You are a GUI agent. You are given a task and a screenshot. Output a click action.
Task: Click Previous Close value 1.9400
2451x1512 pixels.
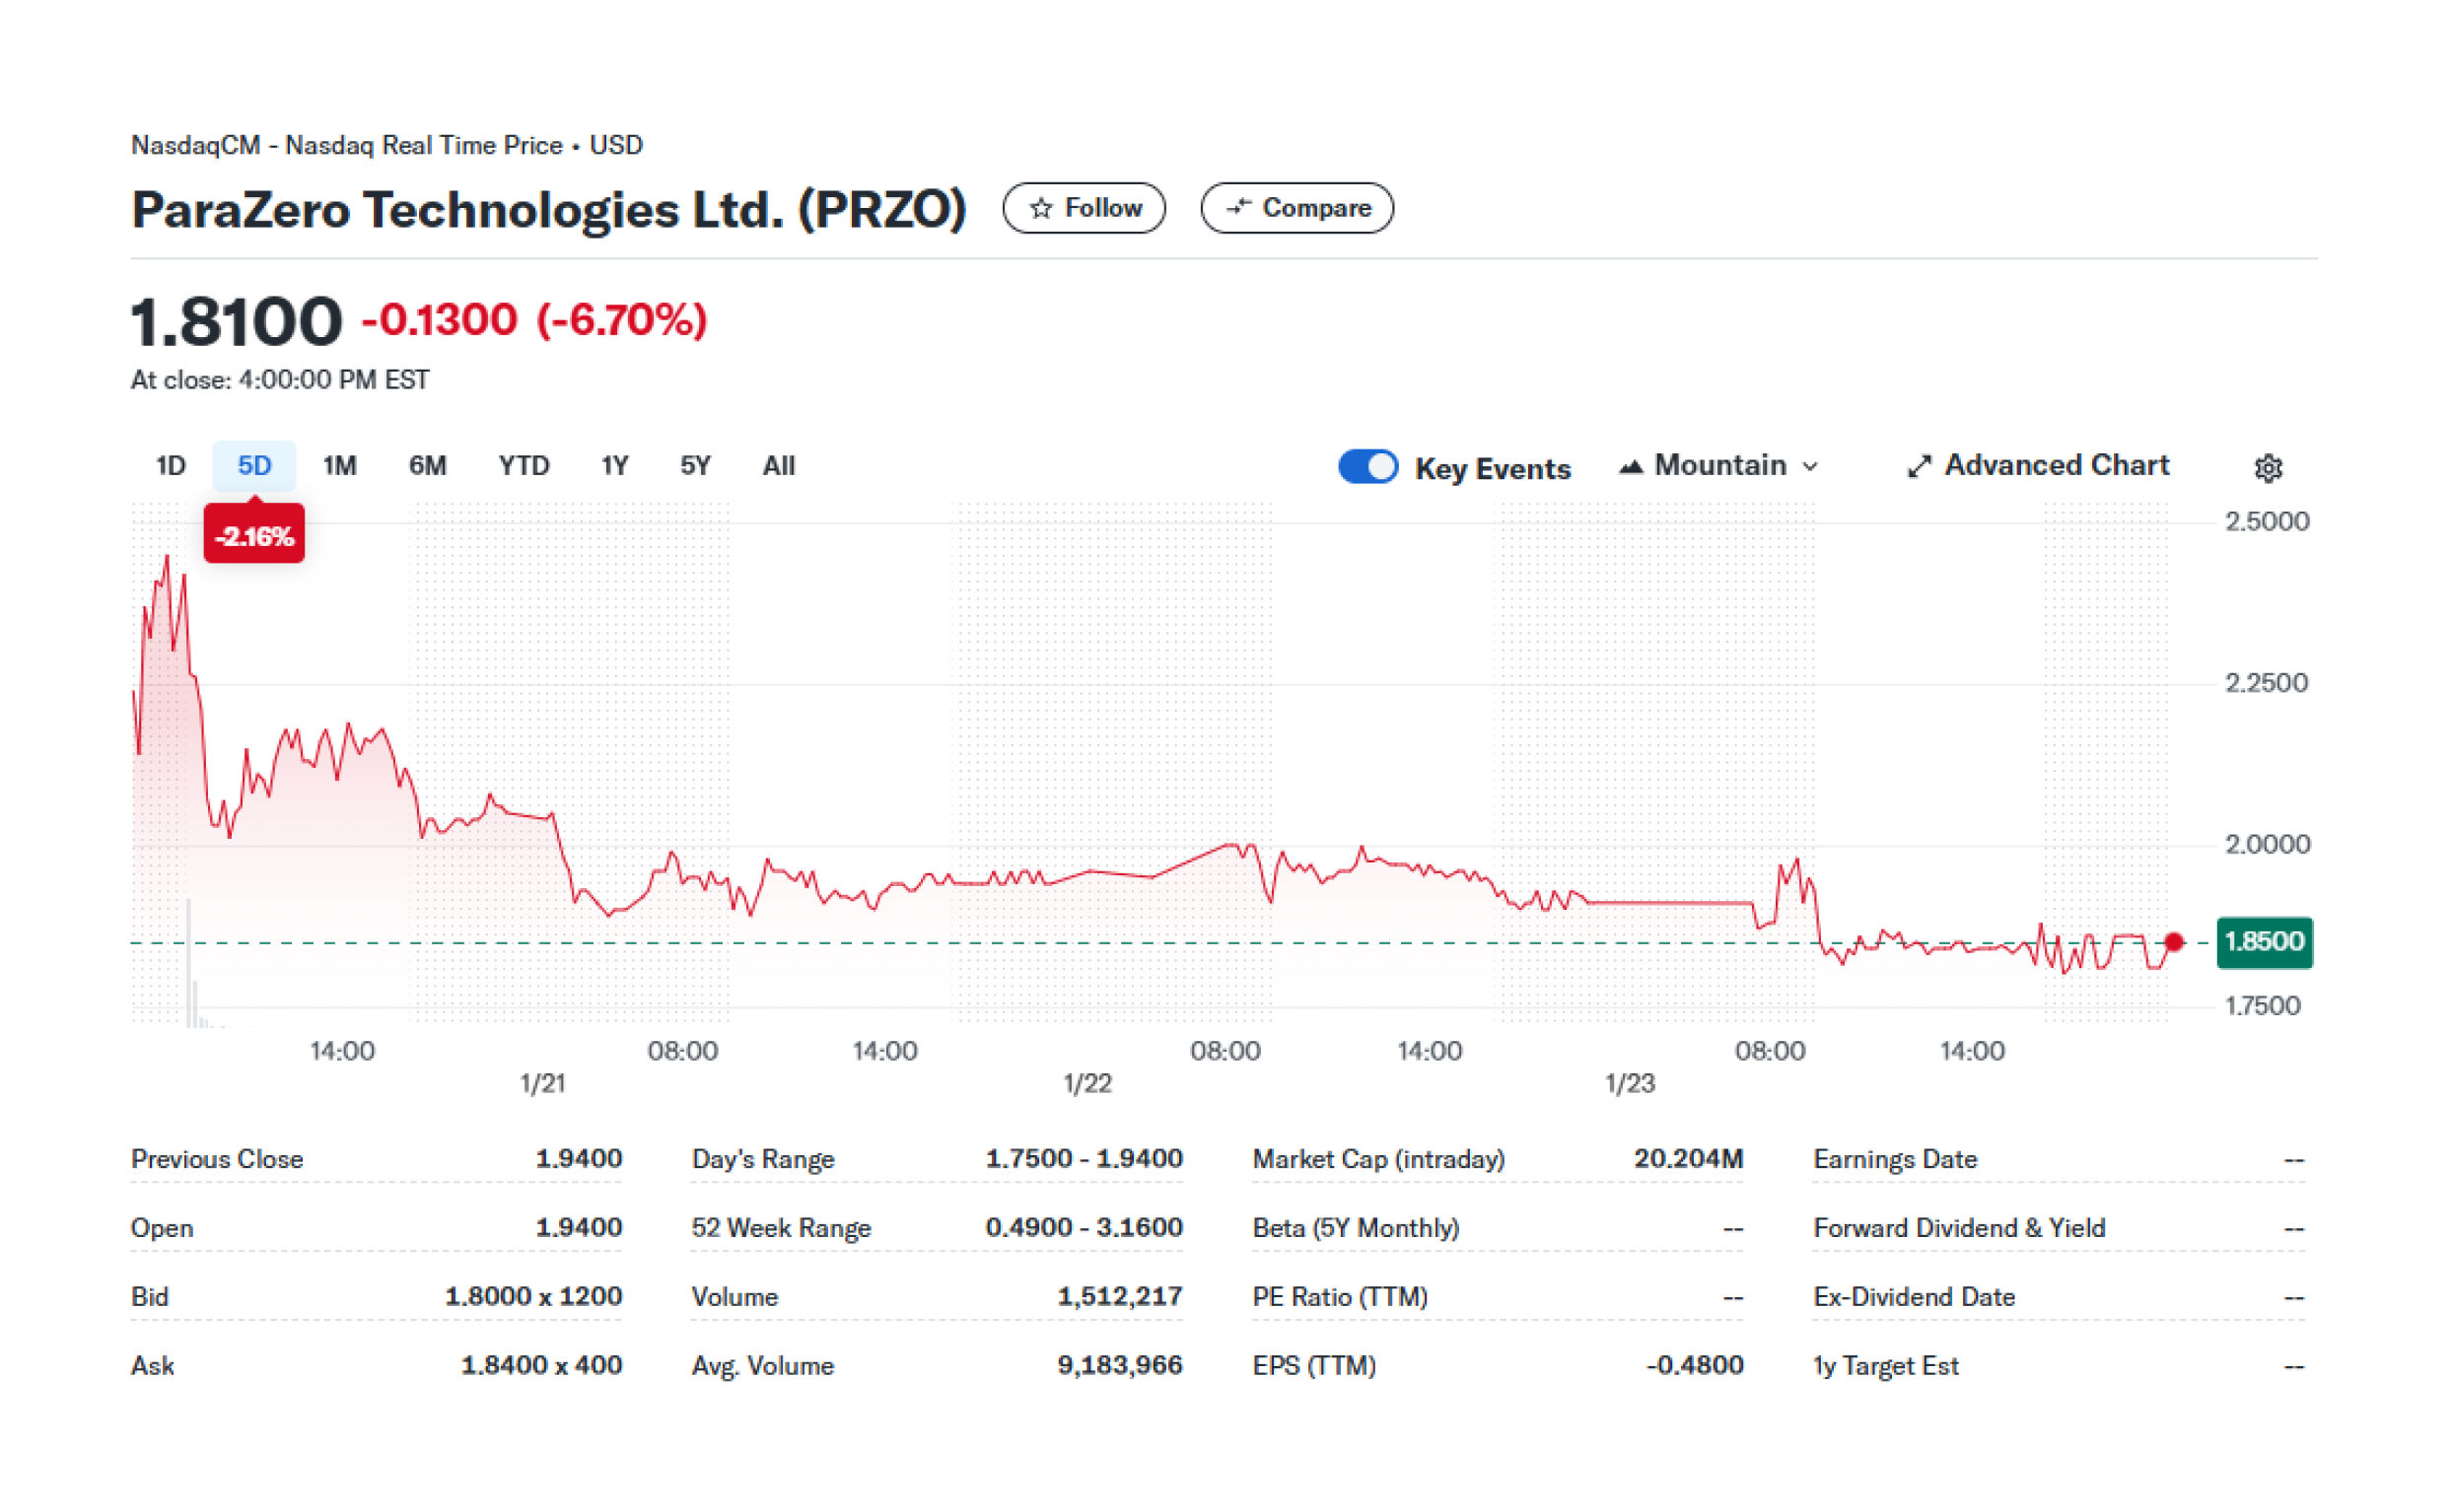pos(578,1159)
